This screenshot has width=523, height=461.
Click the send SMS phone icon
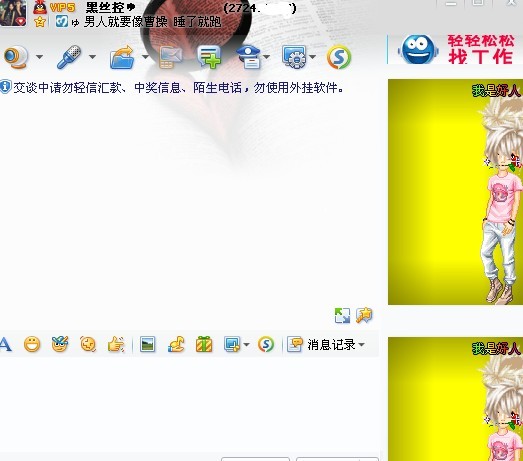[x=170, y=57]
